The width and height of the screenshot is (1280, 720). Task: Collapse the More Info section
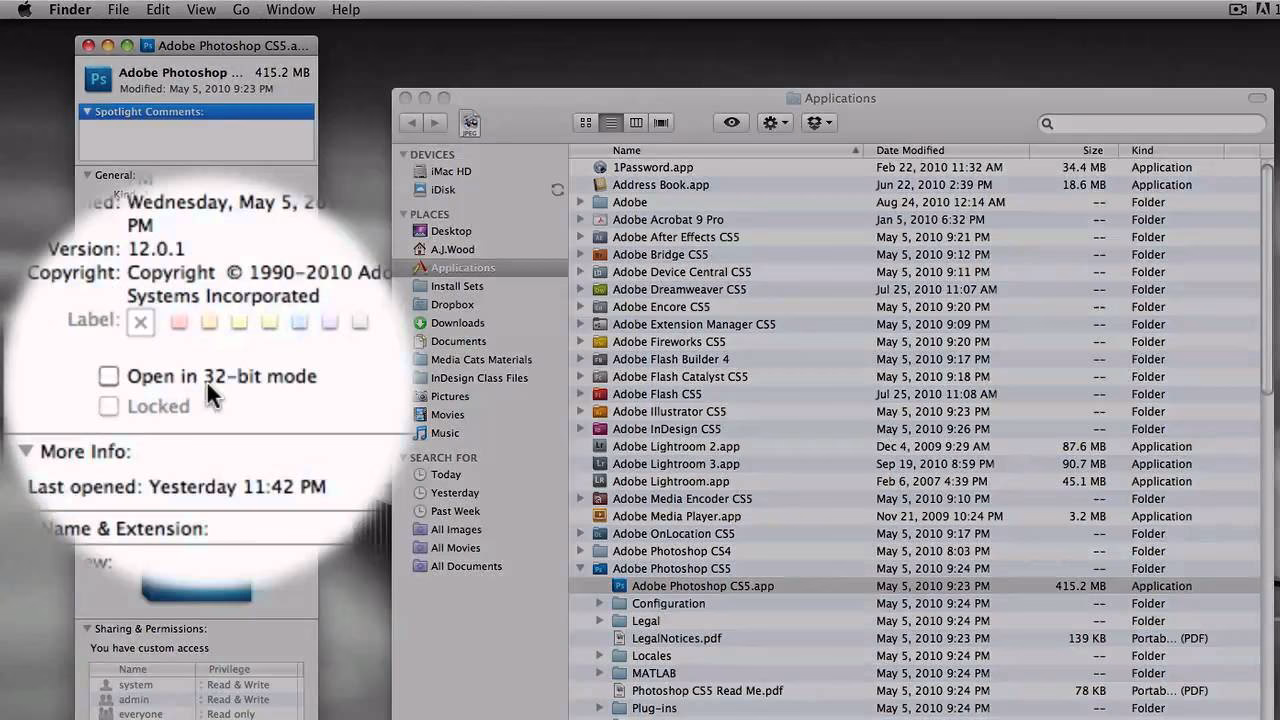point(25,451)
